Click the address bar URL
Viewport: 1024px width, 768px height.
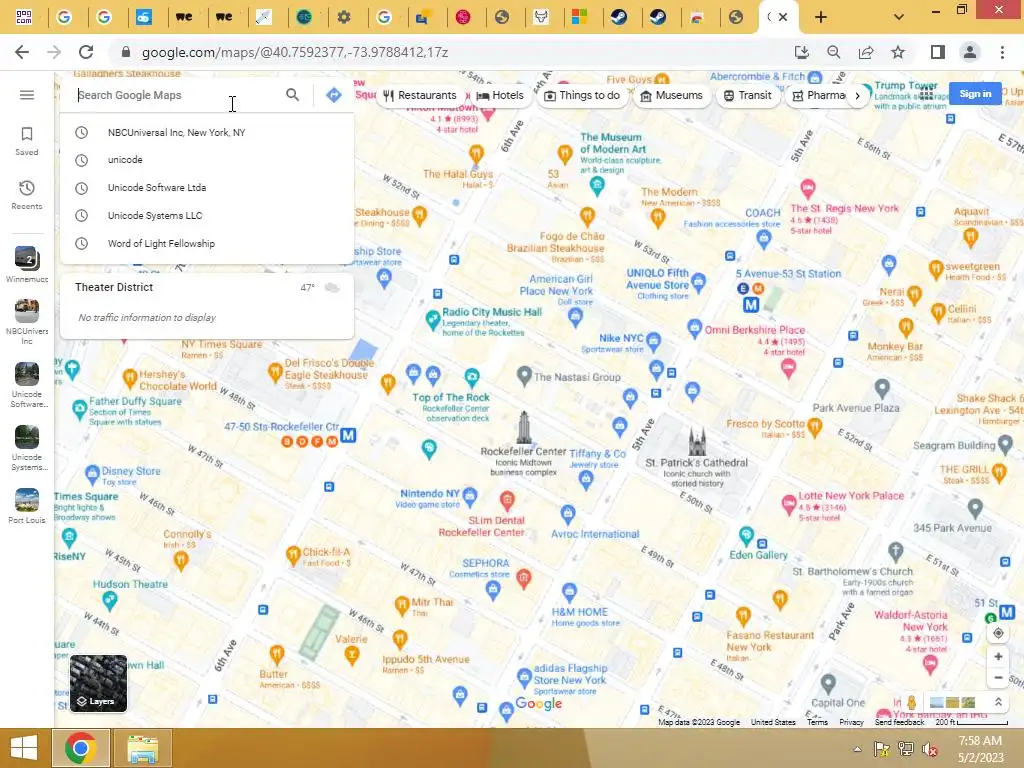point(295,52)
